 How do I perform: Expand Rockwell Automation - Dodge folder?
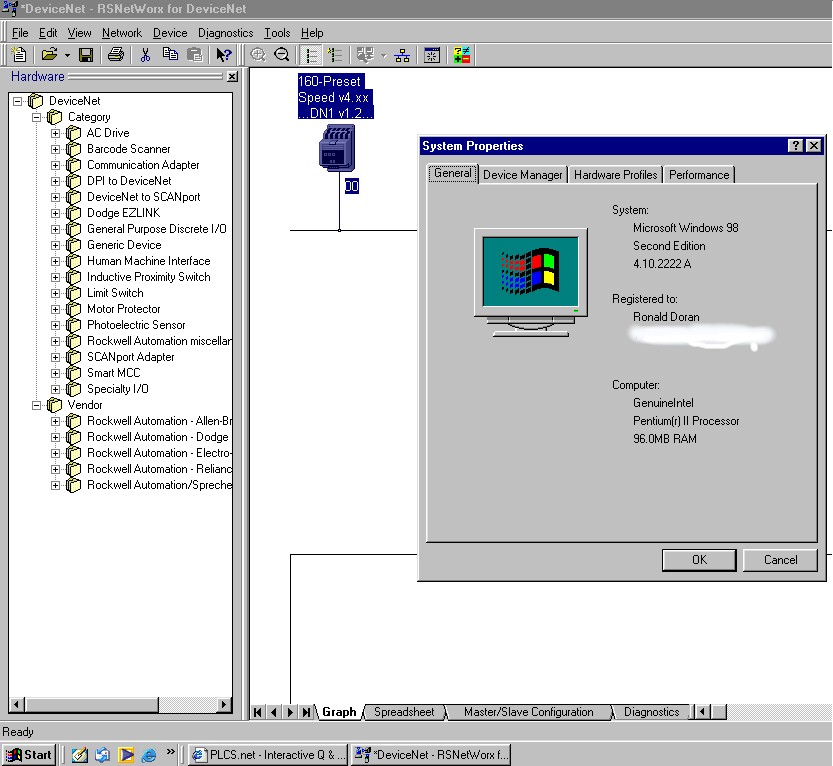(55, 437)
